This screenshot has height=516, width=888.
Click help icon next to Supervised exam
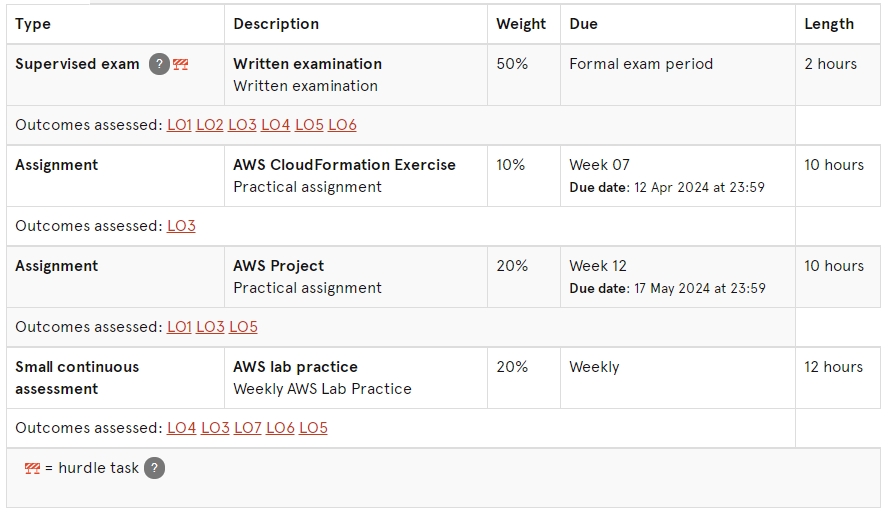click(159, 64)
